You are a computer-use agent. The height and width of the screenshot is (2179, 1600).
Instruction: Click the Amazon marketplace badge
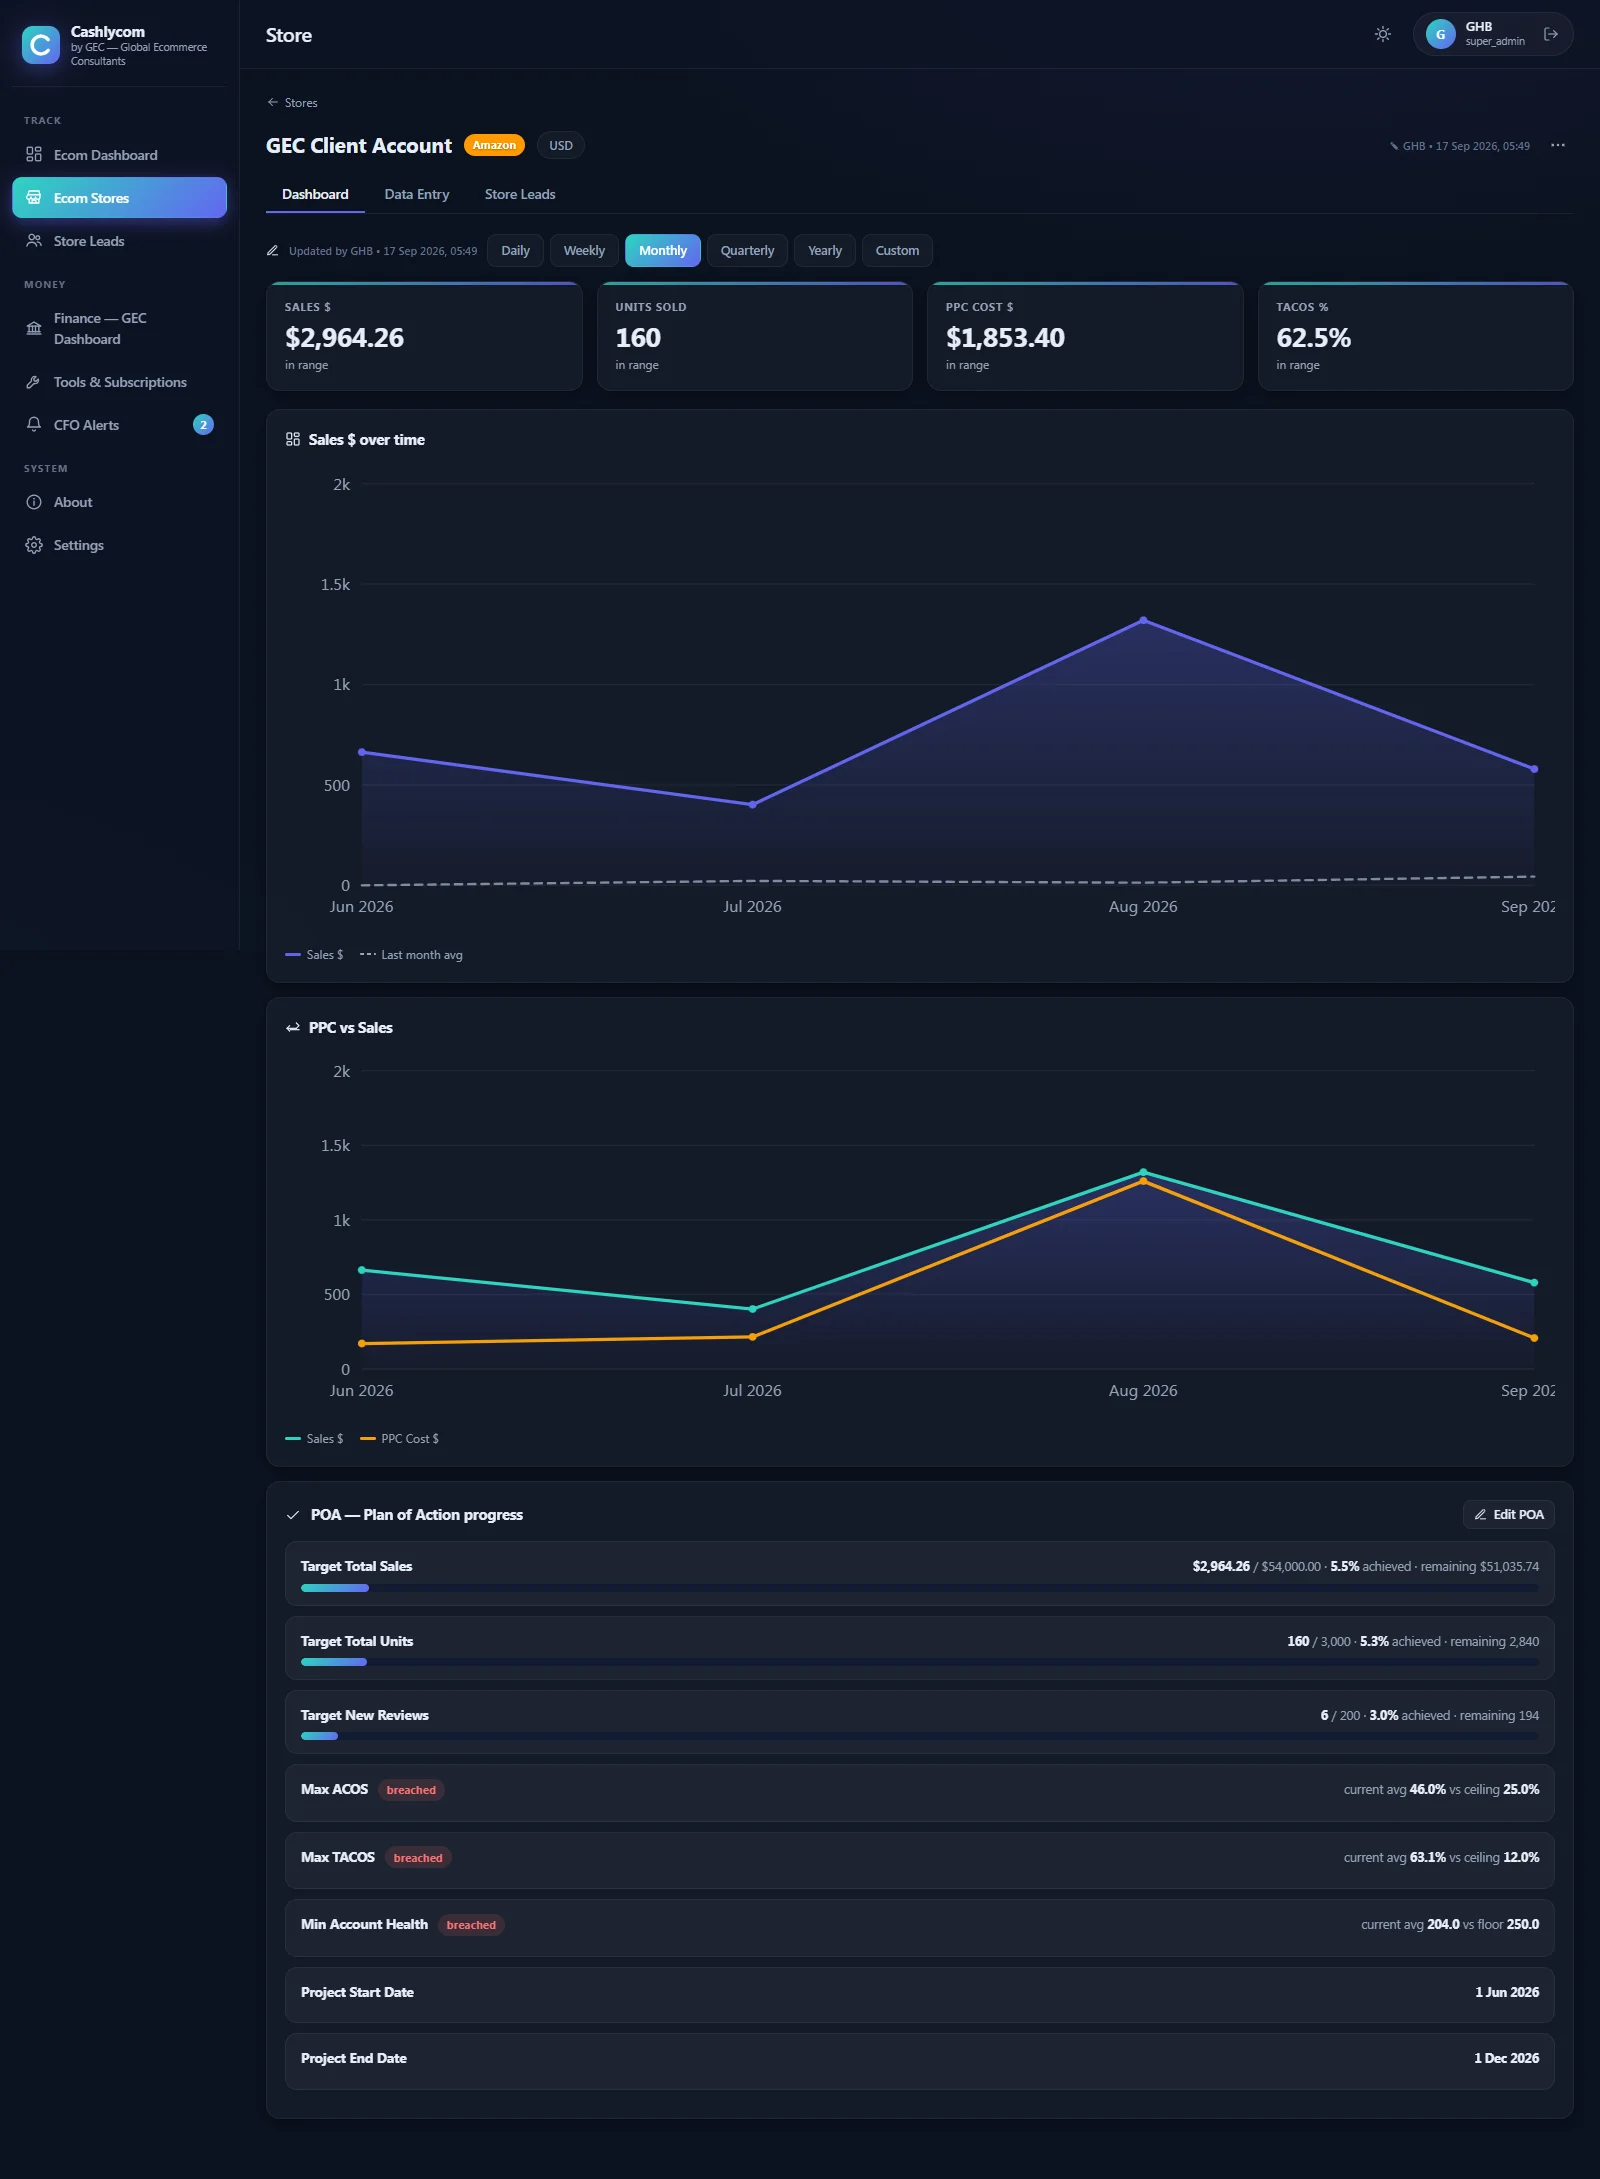(494, 145)
